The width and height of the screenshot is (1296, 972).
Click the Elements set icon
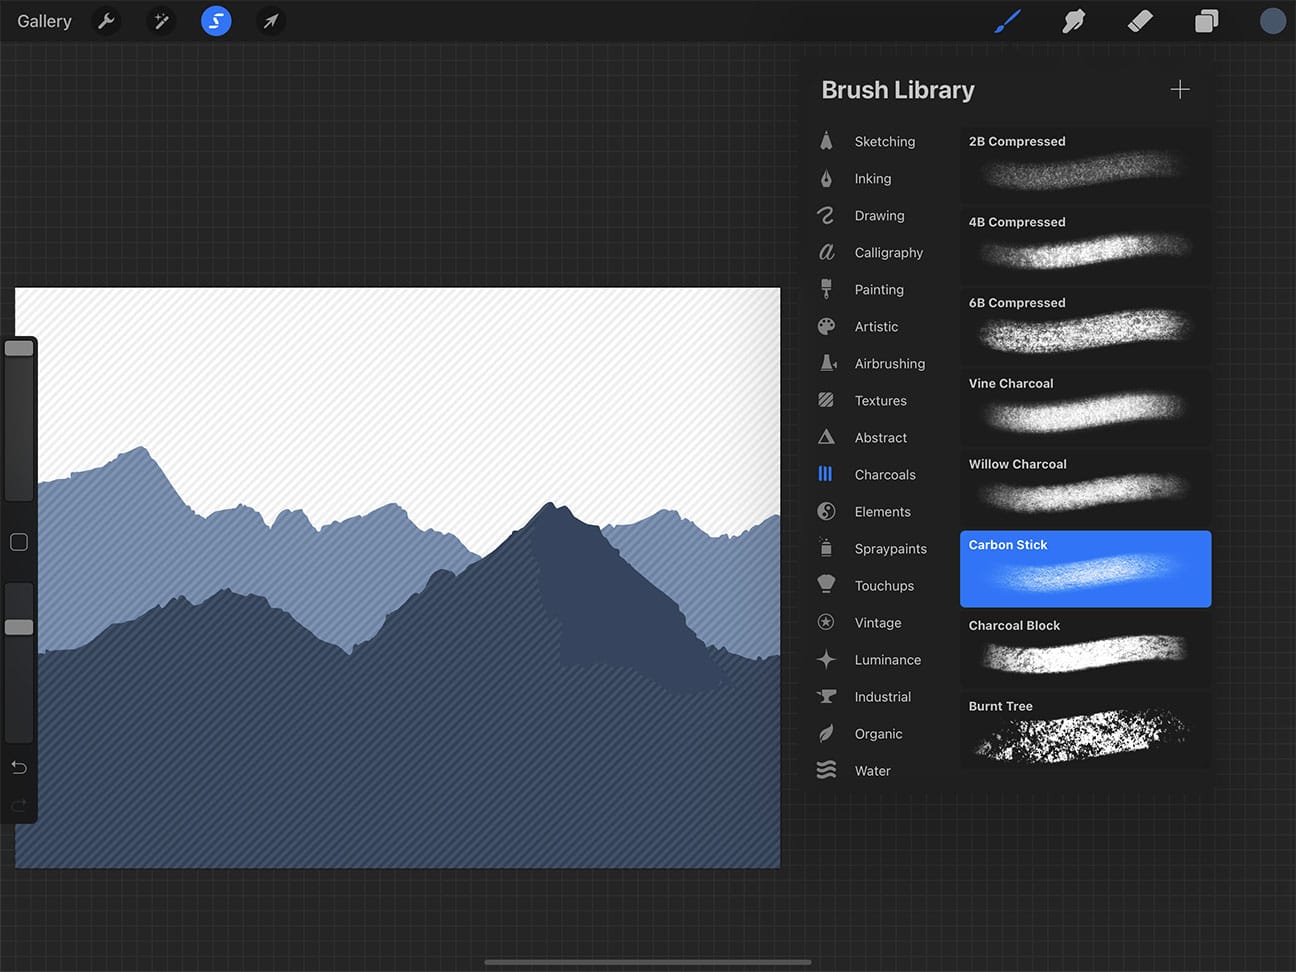pos(826,512)
